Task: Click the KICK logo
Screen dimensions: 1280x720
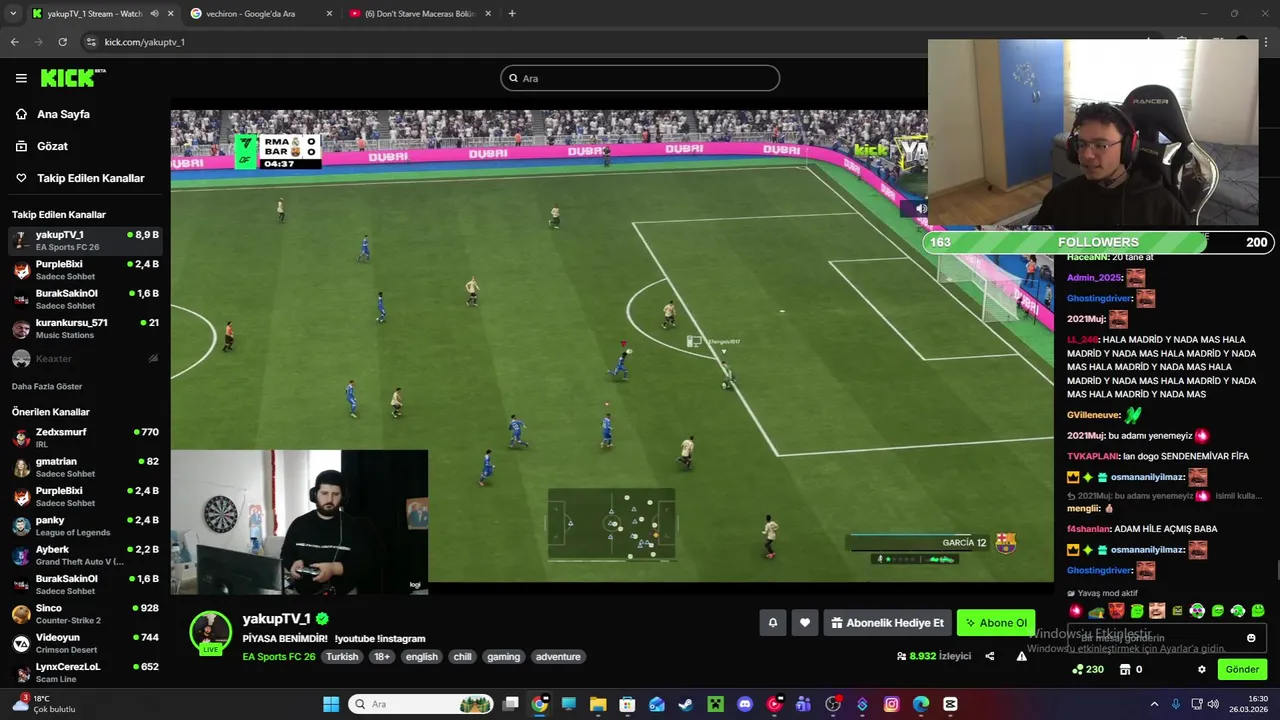Action: point(72,78)
